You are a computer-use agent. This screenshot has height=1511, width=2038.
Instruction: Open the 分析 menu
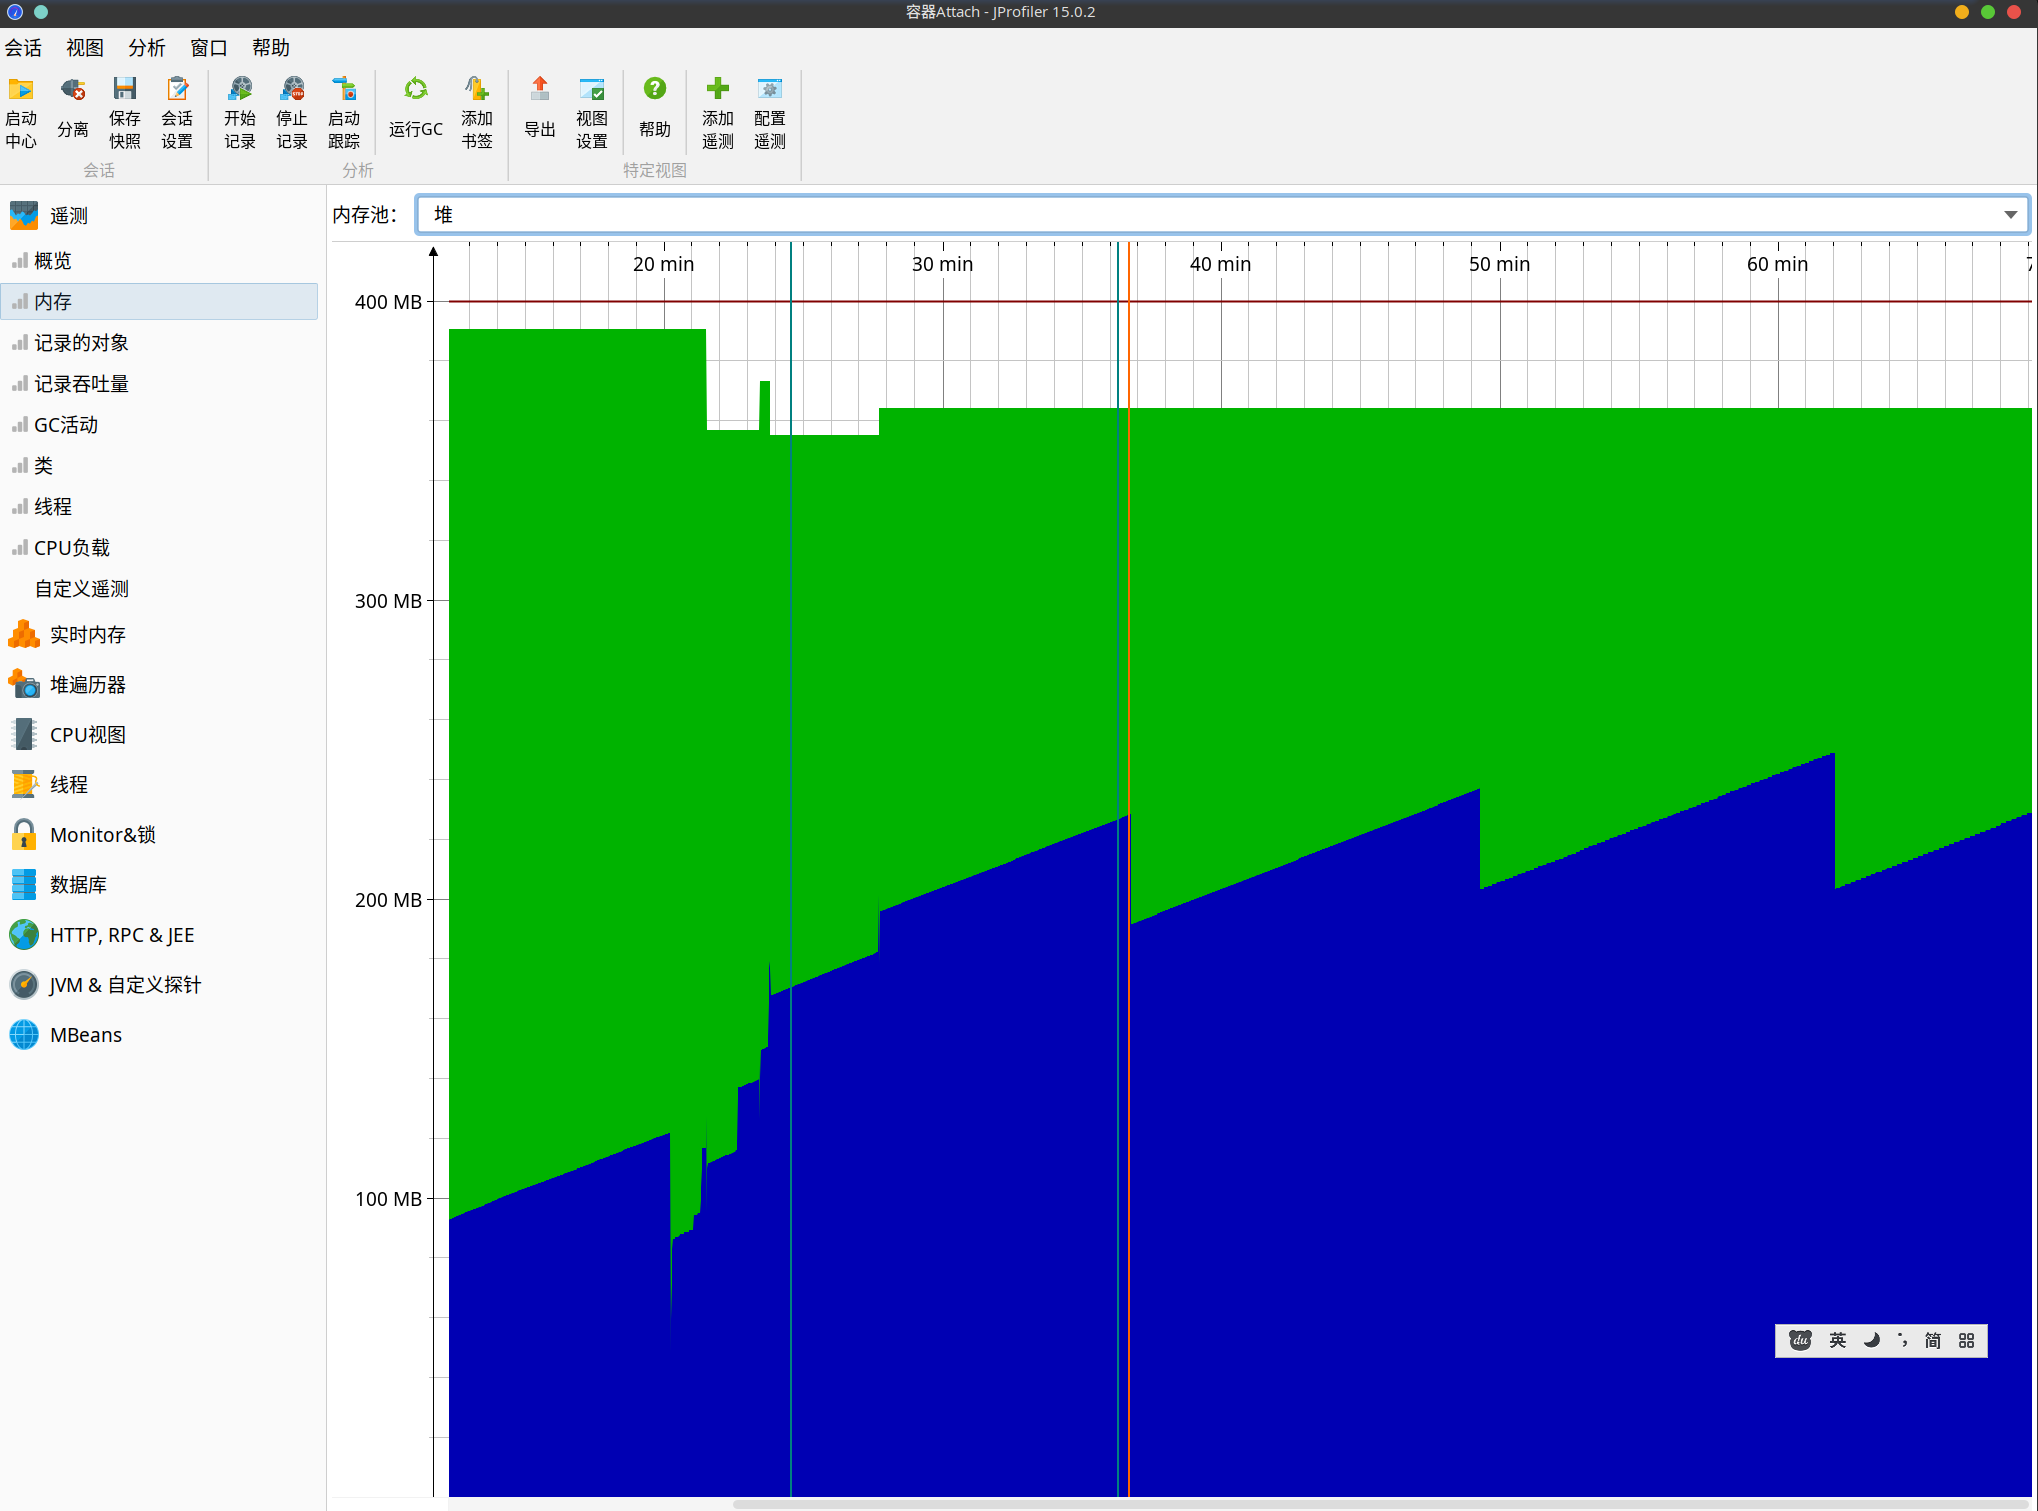[x=146, y=48]
